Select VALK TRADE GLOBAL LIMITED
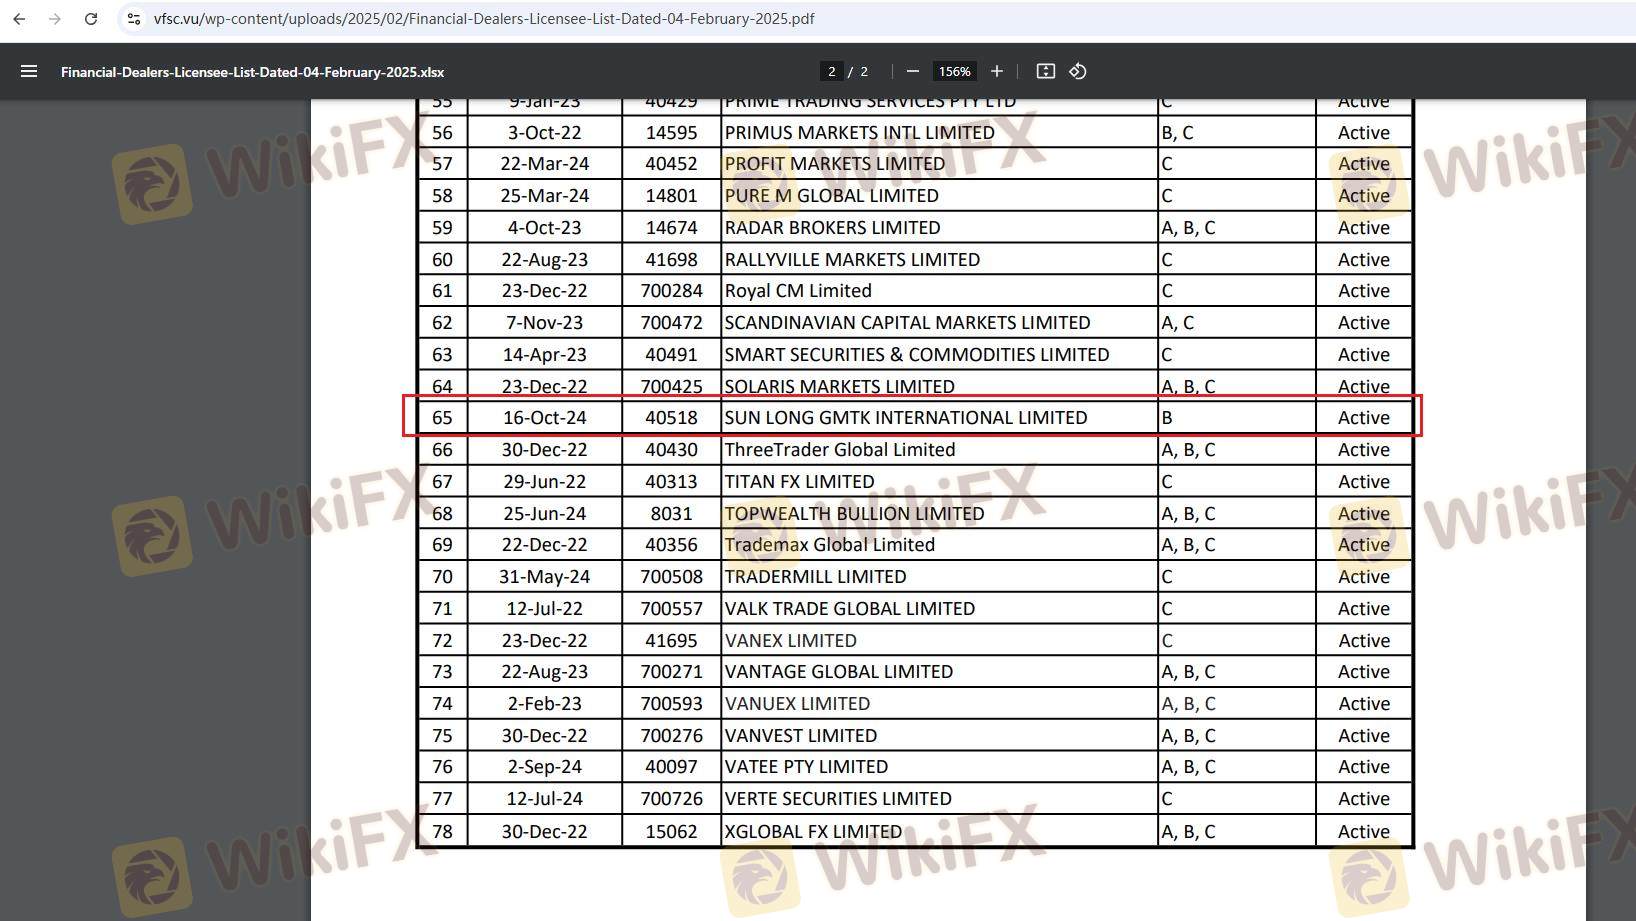1636x921 pixels. click(x=850, y=609)
